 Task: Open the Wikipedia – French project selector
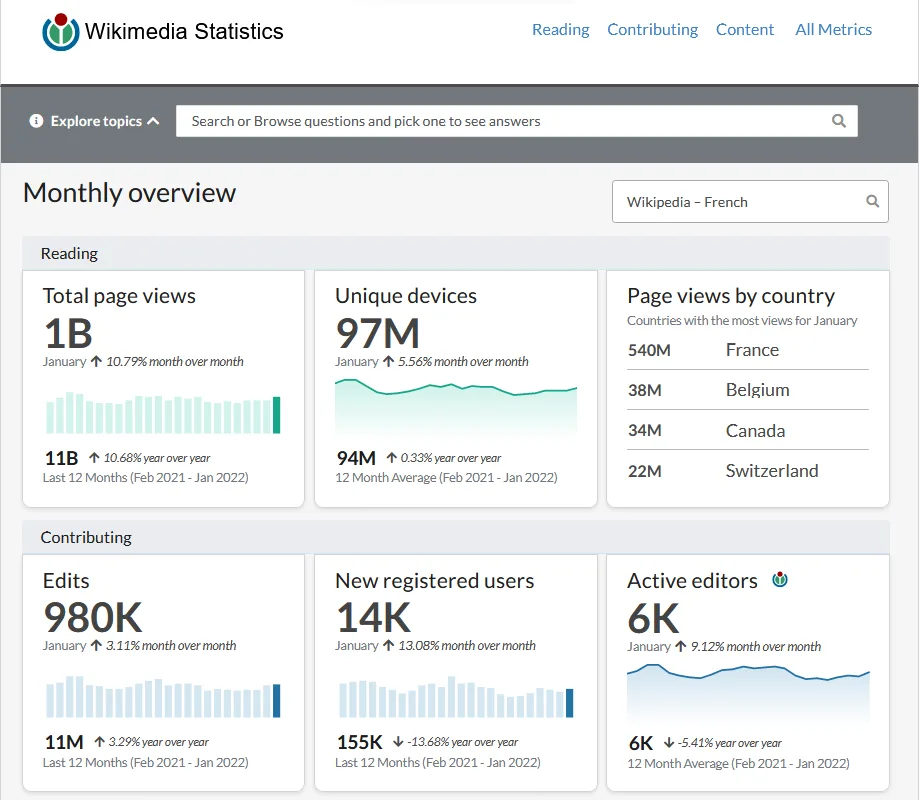[x=750, y=201]
